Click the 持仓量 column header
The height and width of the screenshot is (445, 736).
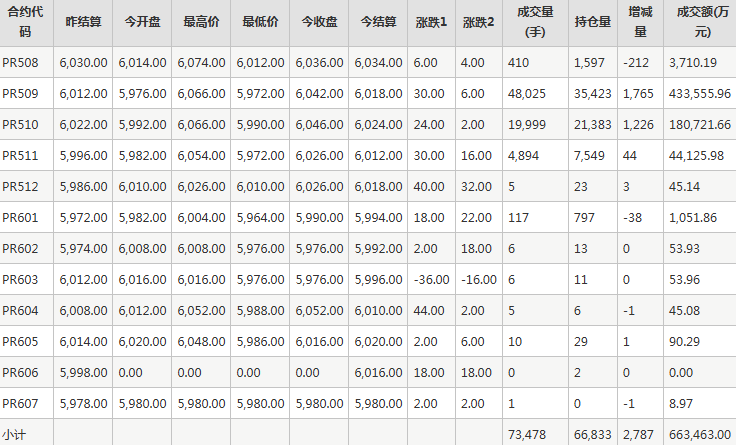593,22
